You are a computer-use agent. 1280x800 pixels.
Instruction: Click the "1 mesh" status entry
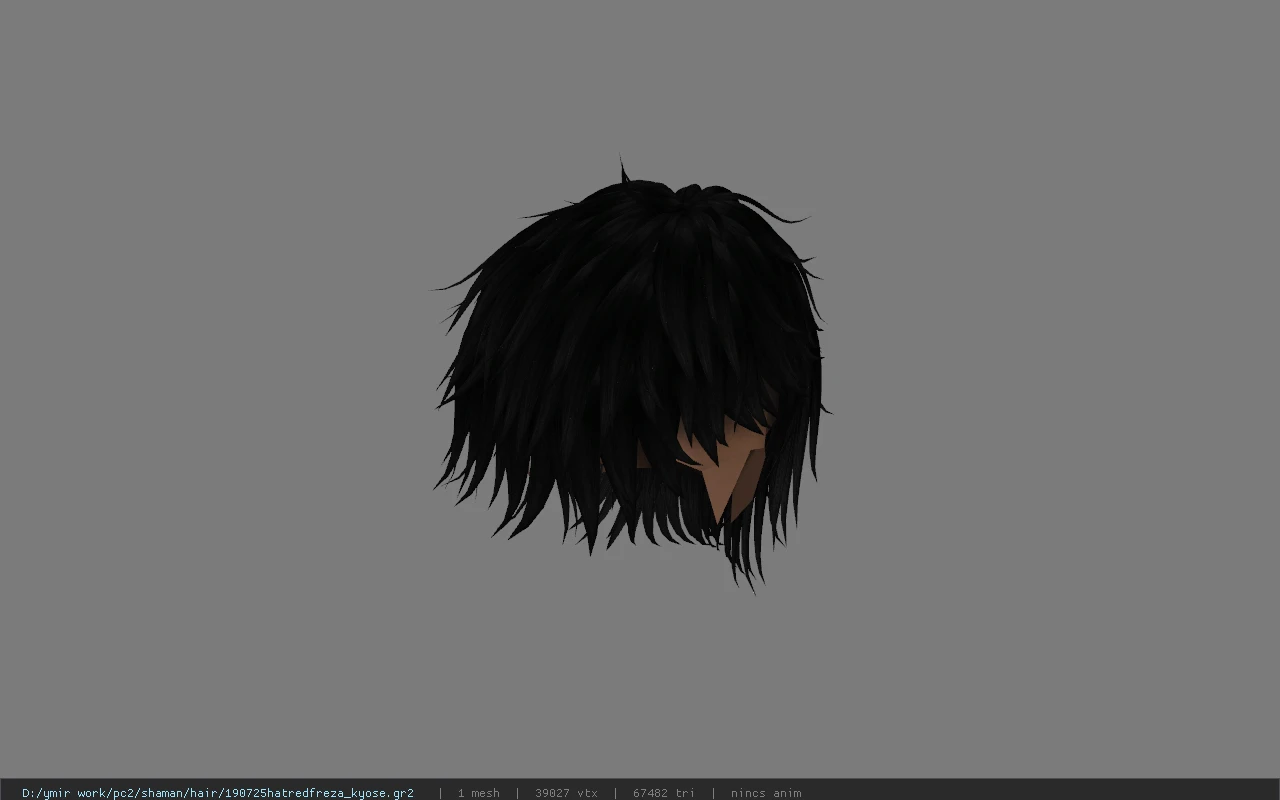coord(478,793)
